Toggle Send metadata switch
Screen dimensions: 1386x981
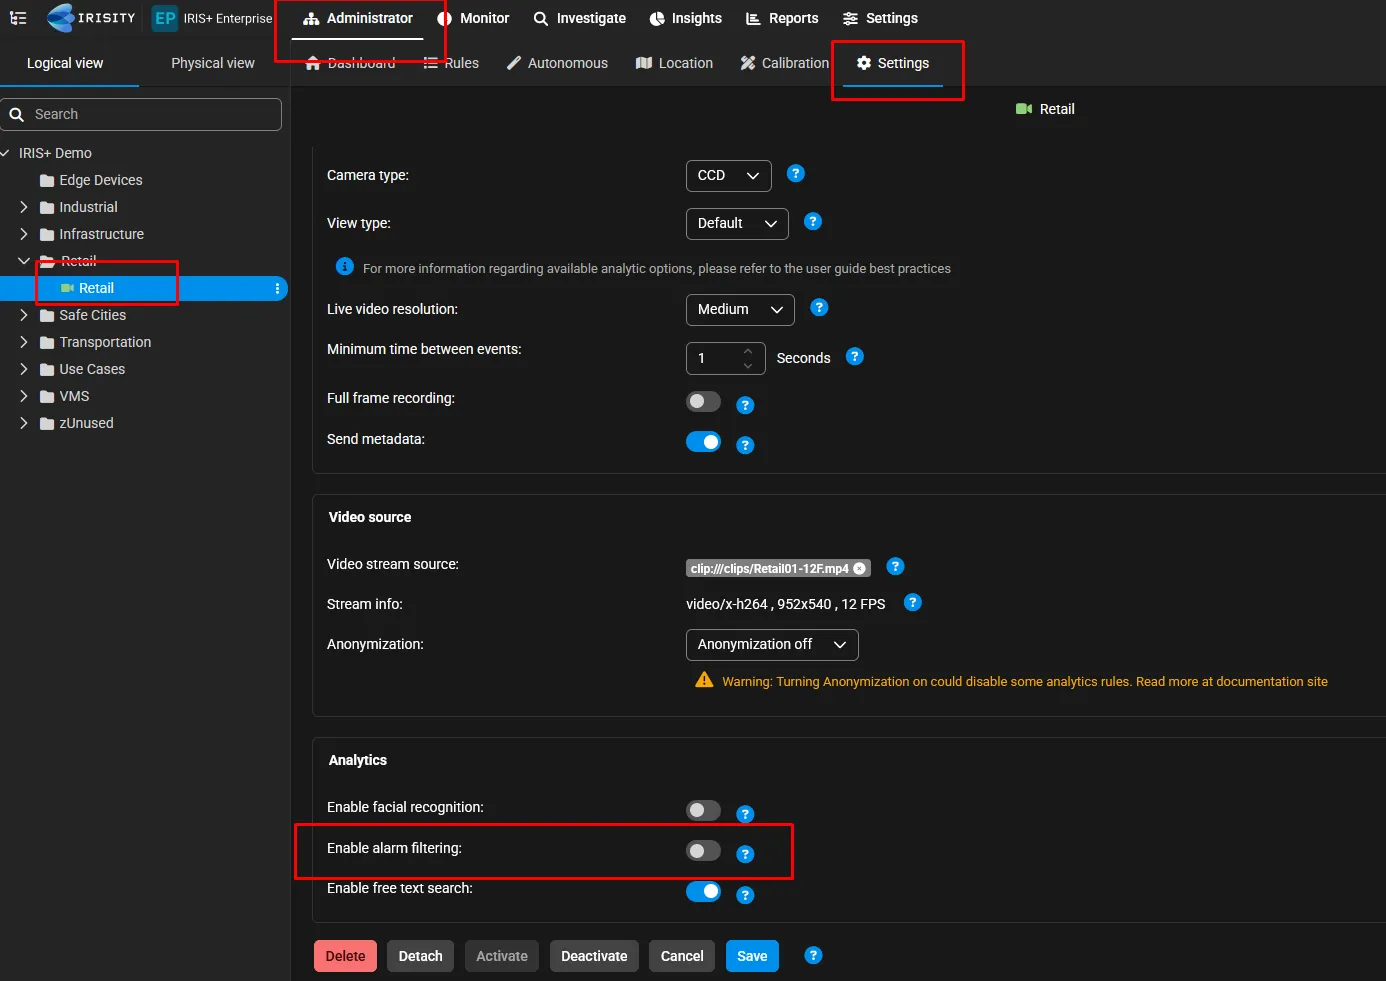pos(703,442)
